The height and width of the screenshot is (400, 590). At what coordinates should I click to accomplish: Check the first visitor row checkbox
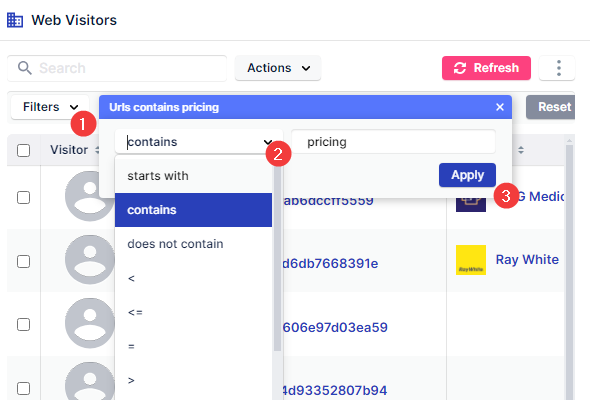23,197
